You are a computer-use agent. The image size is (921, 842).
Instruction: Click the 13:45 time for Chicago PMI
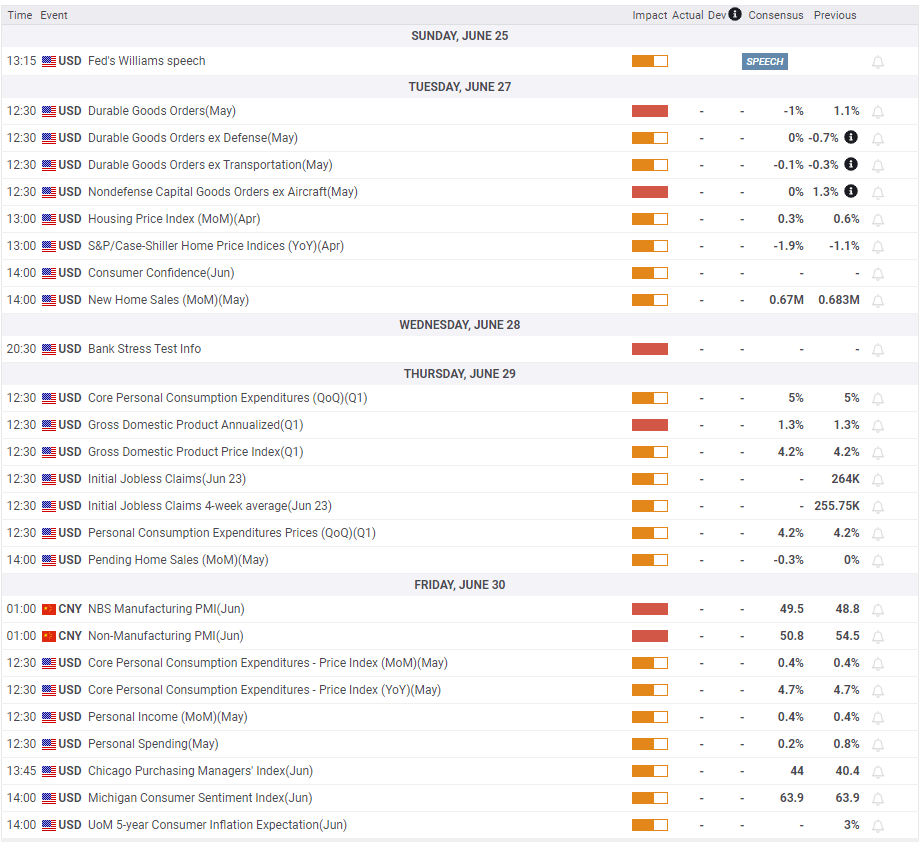click(21, 771)
